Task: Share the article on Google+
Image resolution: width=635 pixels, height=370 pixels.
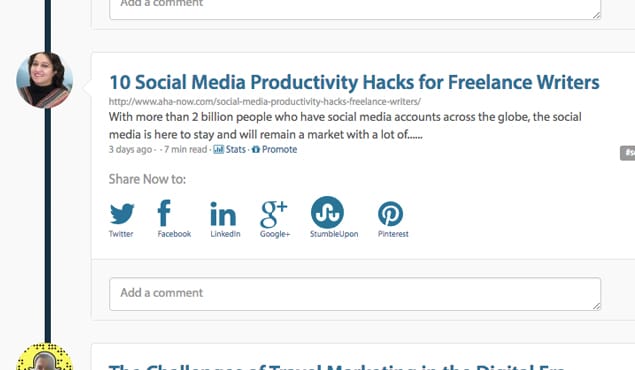Action: 273,214
